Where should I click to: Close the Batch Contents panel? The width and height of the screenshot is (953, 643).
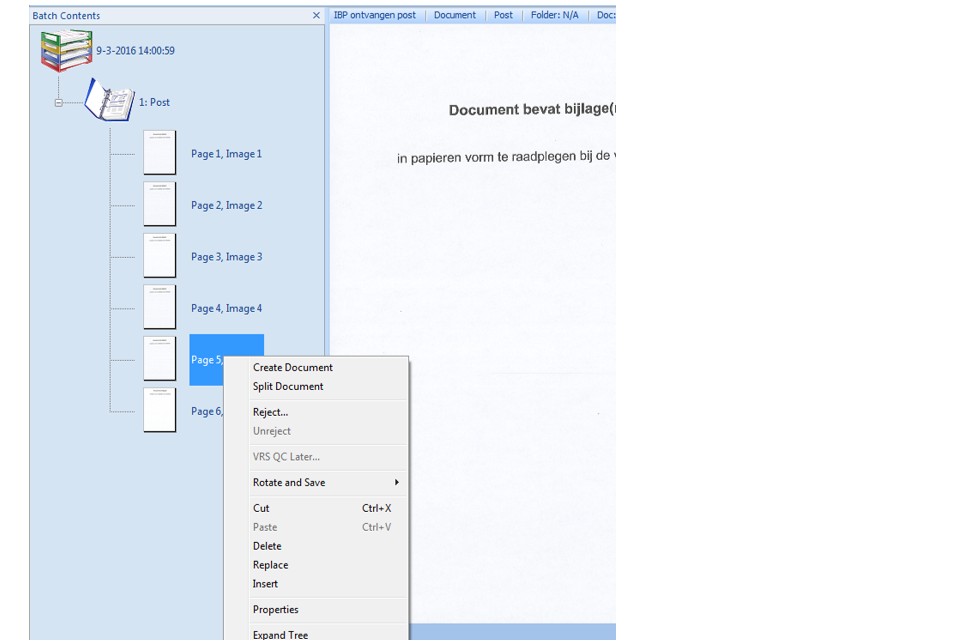coord(316,16)
